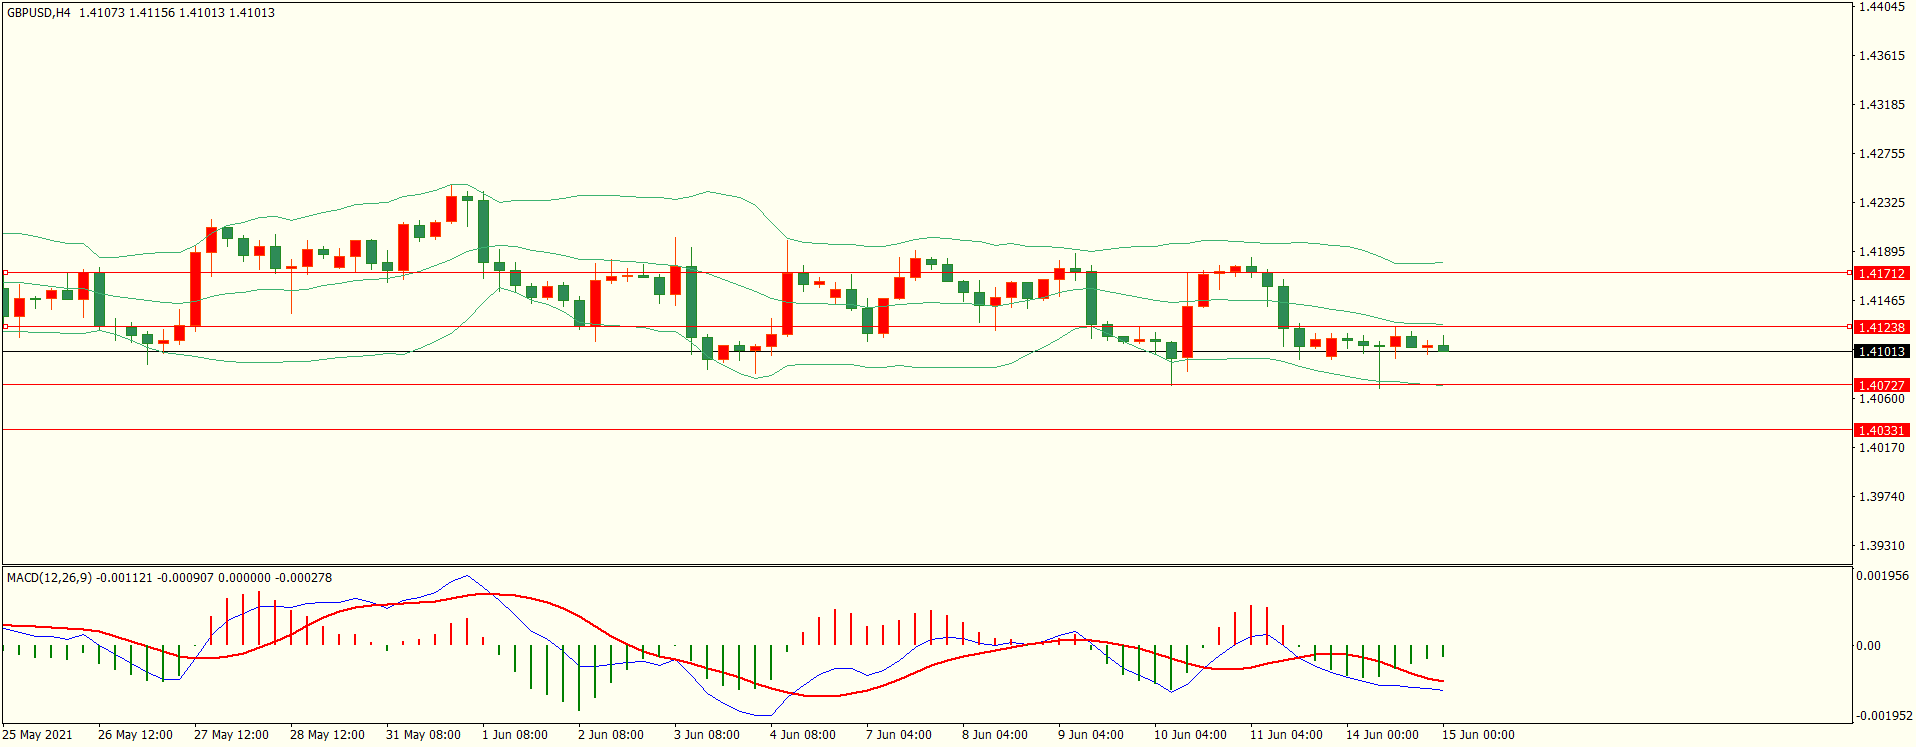
Task: Click the 1 Jun 08:00 time label
Action: pyautogui.click(x=515, y=735)
